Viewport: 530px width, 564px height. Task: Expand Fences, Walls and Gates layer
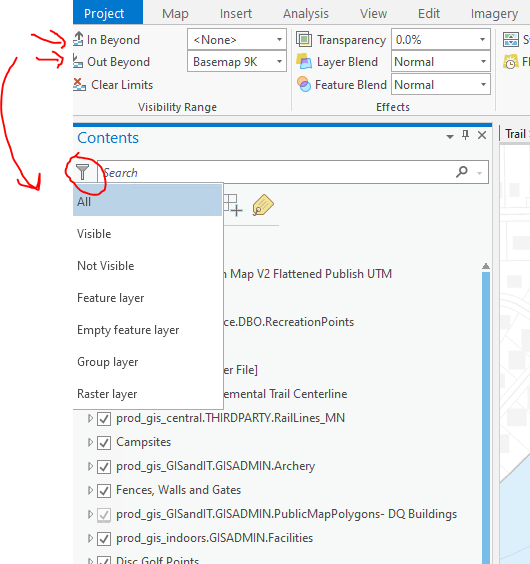tap(90, 490)
